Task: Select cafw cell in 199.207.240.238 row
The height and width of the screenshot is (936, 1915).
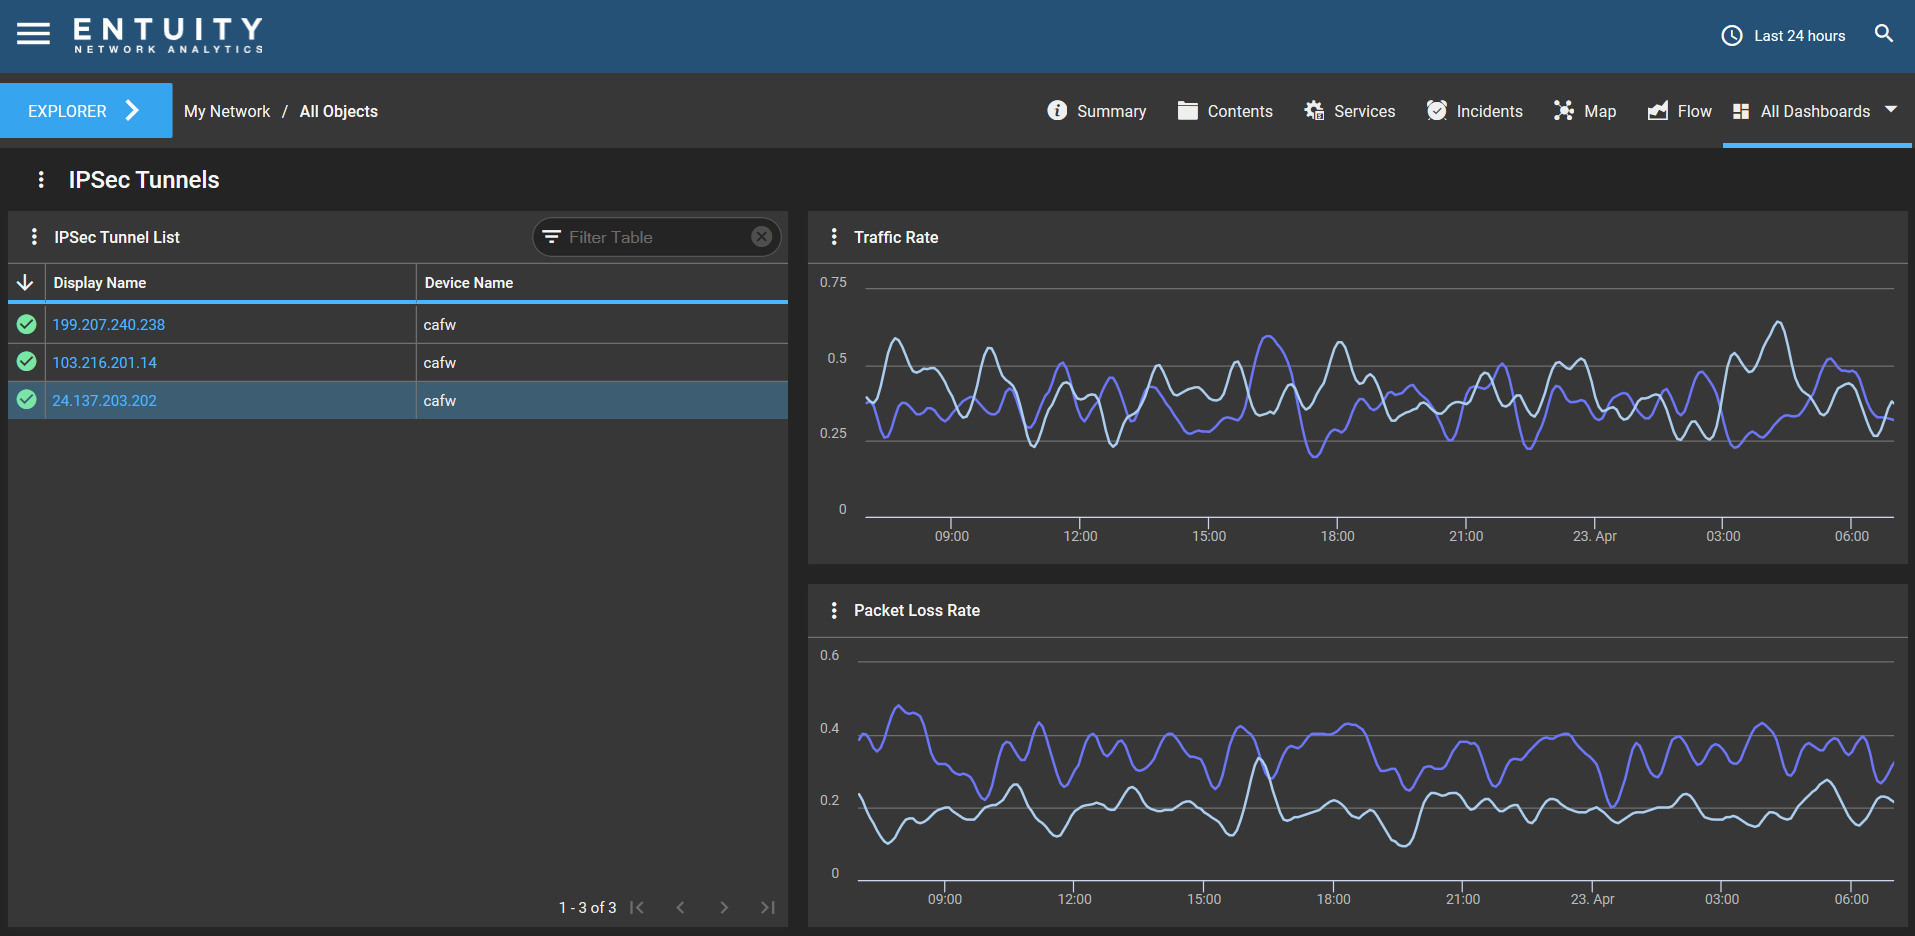Action: click(x=601, y=325)
